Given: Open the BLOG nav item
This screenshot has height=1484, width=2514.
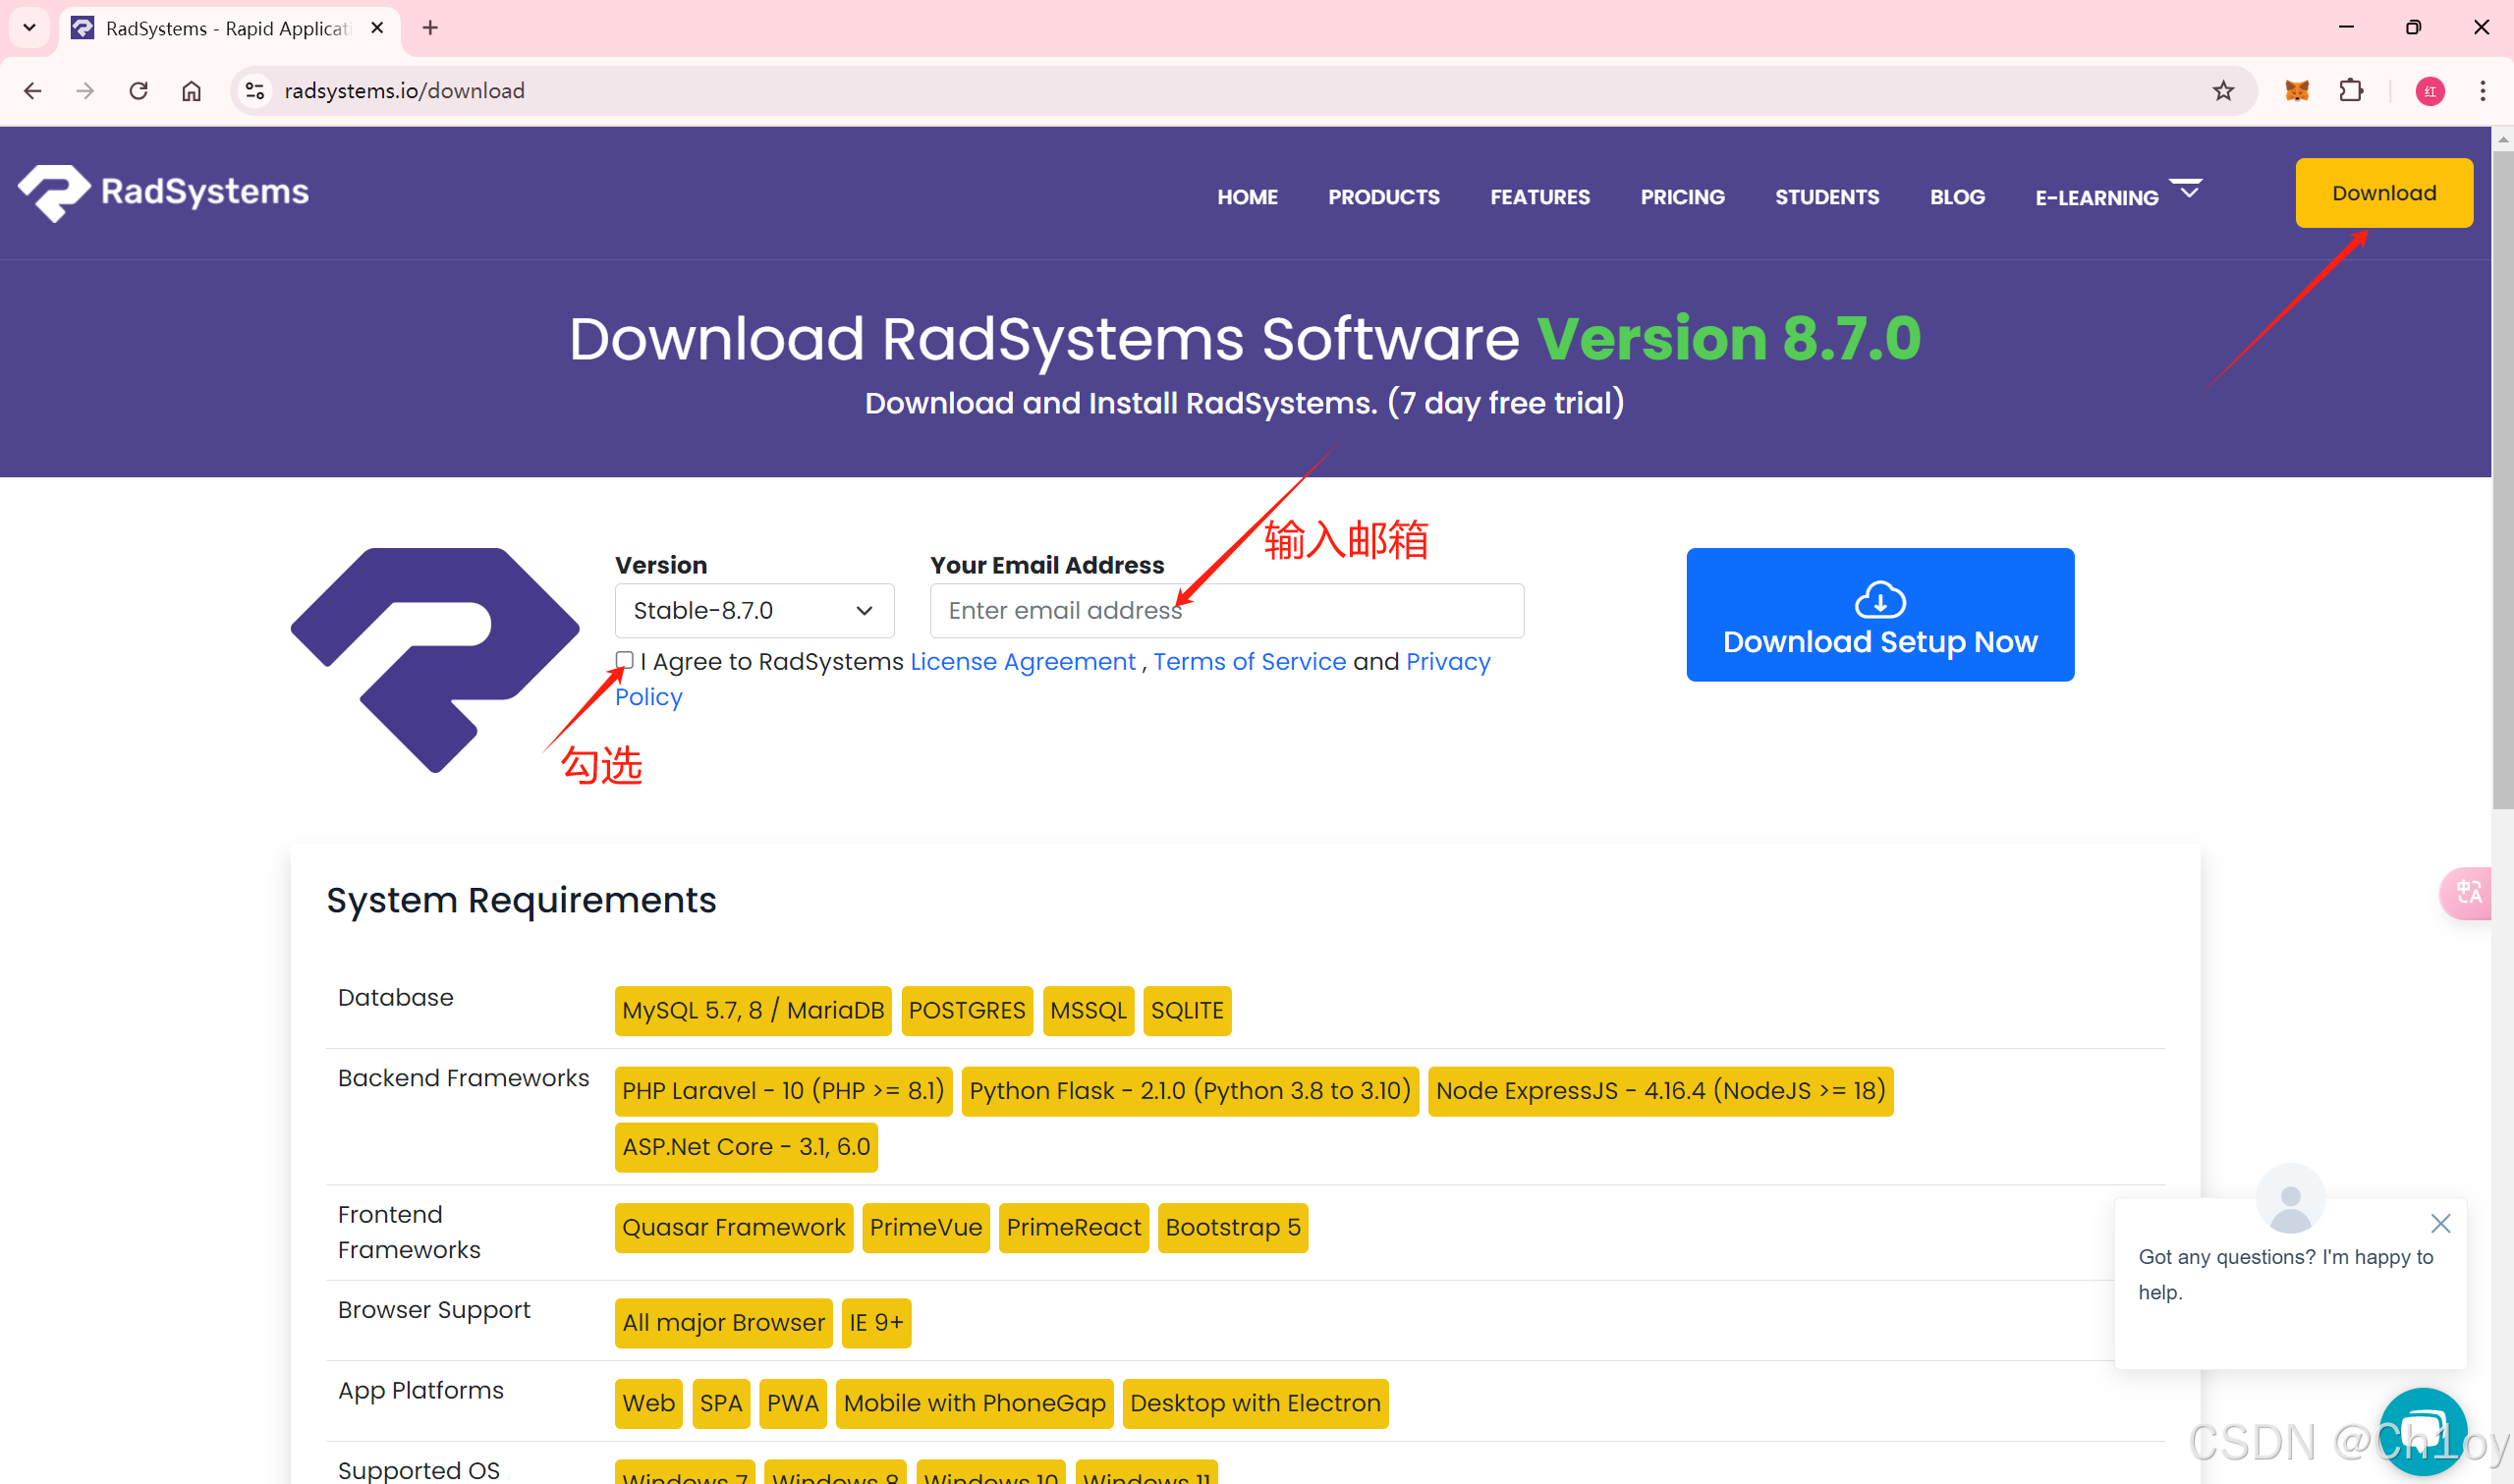Looking at the screenshot, I should 1957,197.
